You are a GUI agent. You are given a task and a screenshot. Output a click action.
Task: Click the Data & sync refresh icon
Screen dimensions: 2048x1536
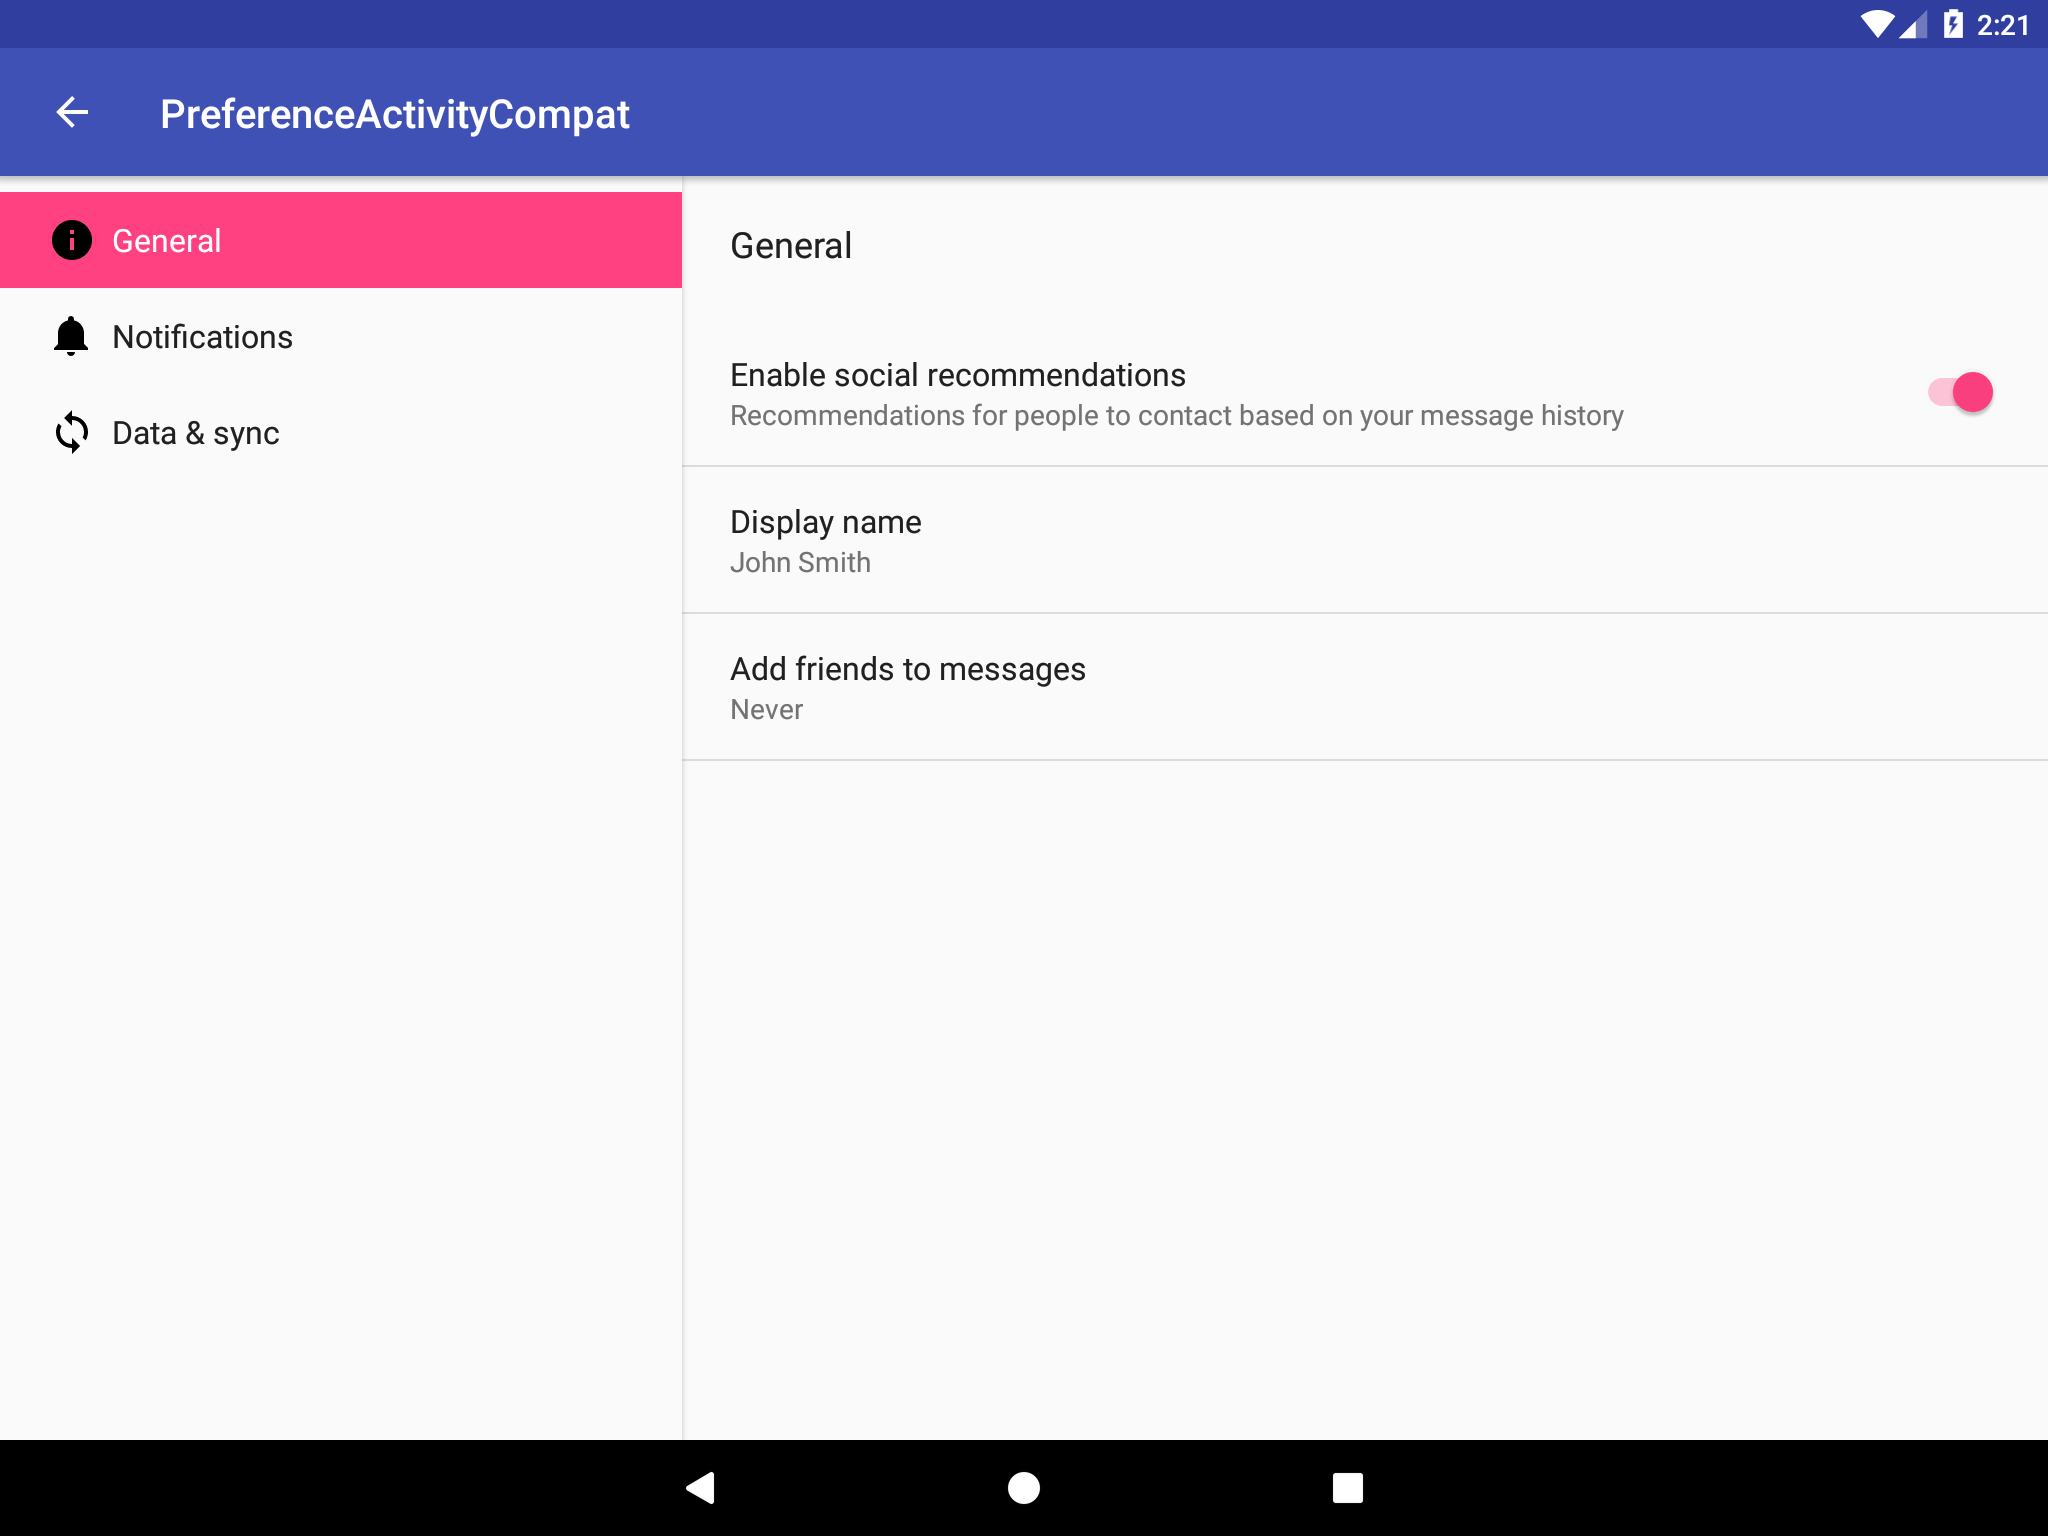72,432
